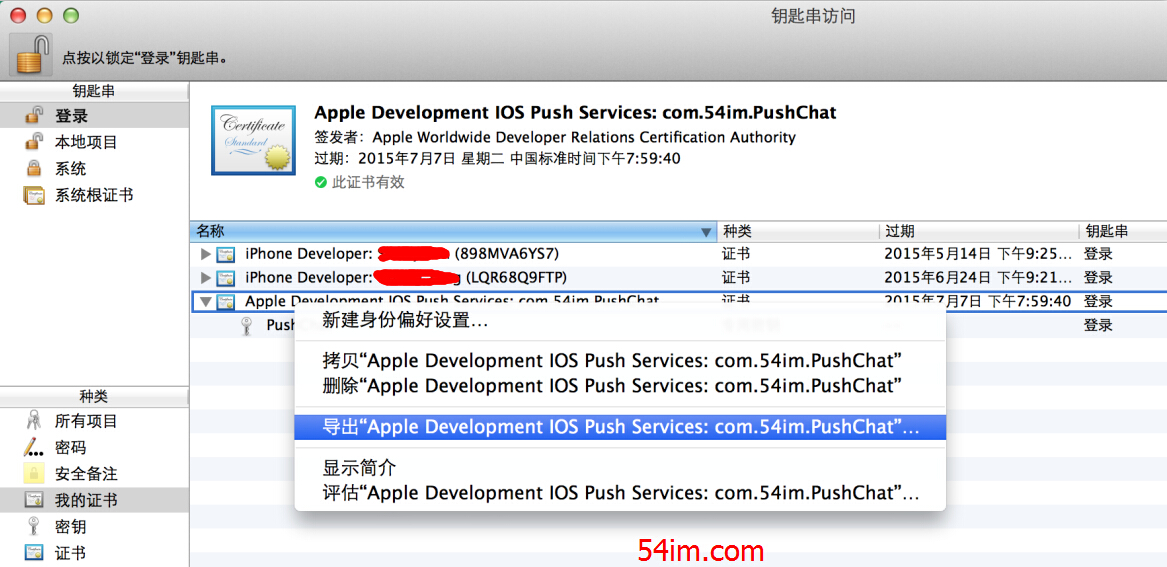Click the 钥匙串 sidebar section header
The image size is (1167, 567).
(x=94, y=92)
